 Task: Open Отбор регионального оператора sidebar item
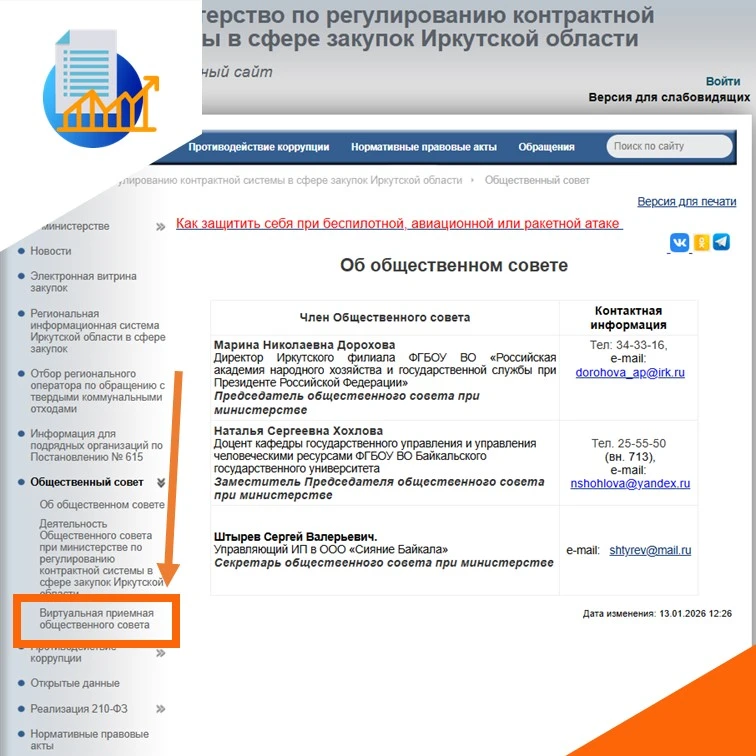point(97,391)
